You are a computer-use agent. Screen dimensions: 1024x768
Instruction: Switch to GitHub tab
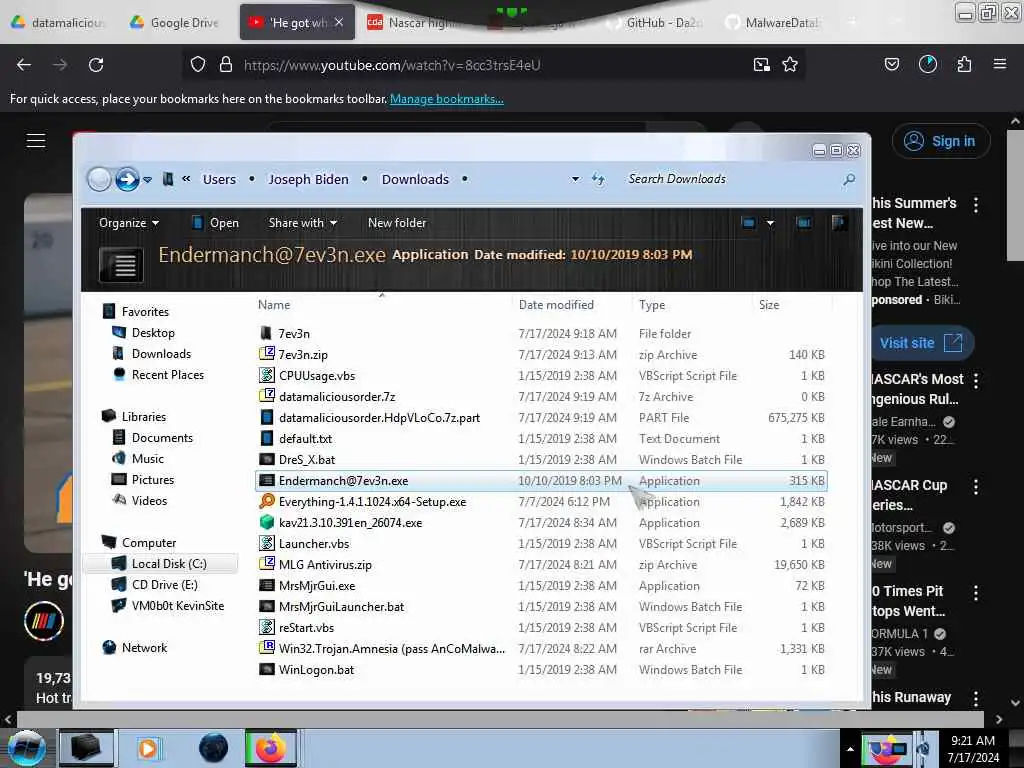point(656,23)
